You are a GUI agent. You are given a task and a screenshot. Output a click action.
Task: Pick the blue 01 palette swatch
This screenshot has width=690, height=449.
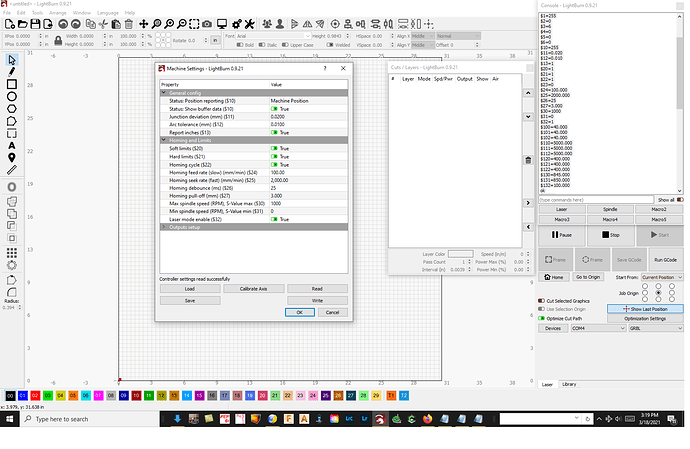23,396
